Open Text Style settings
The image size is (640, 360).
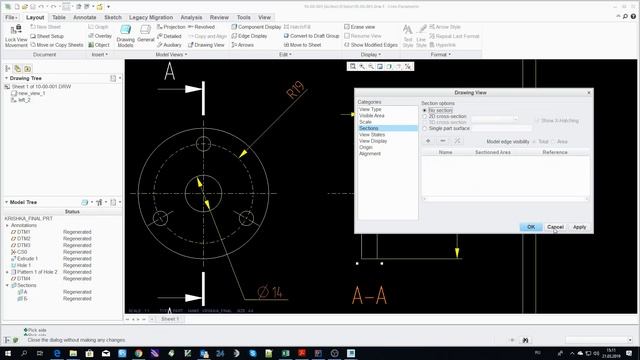click(x=408, y=36)
